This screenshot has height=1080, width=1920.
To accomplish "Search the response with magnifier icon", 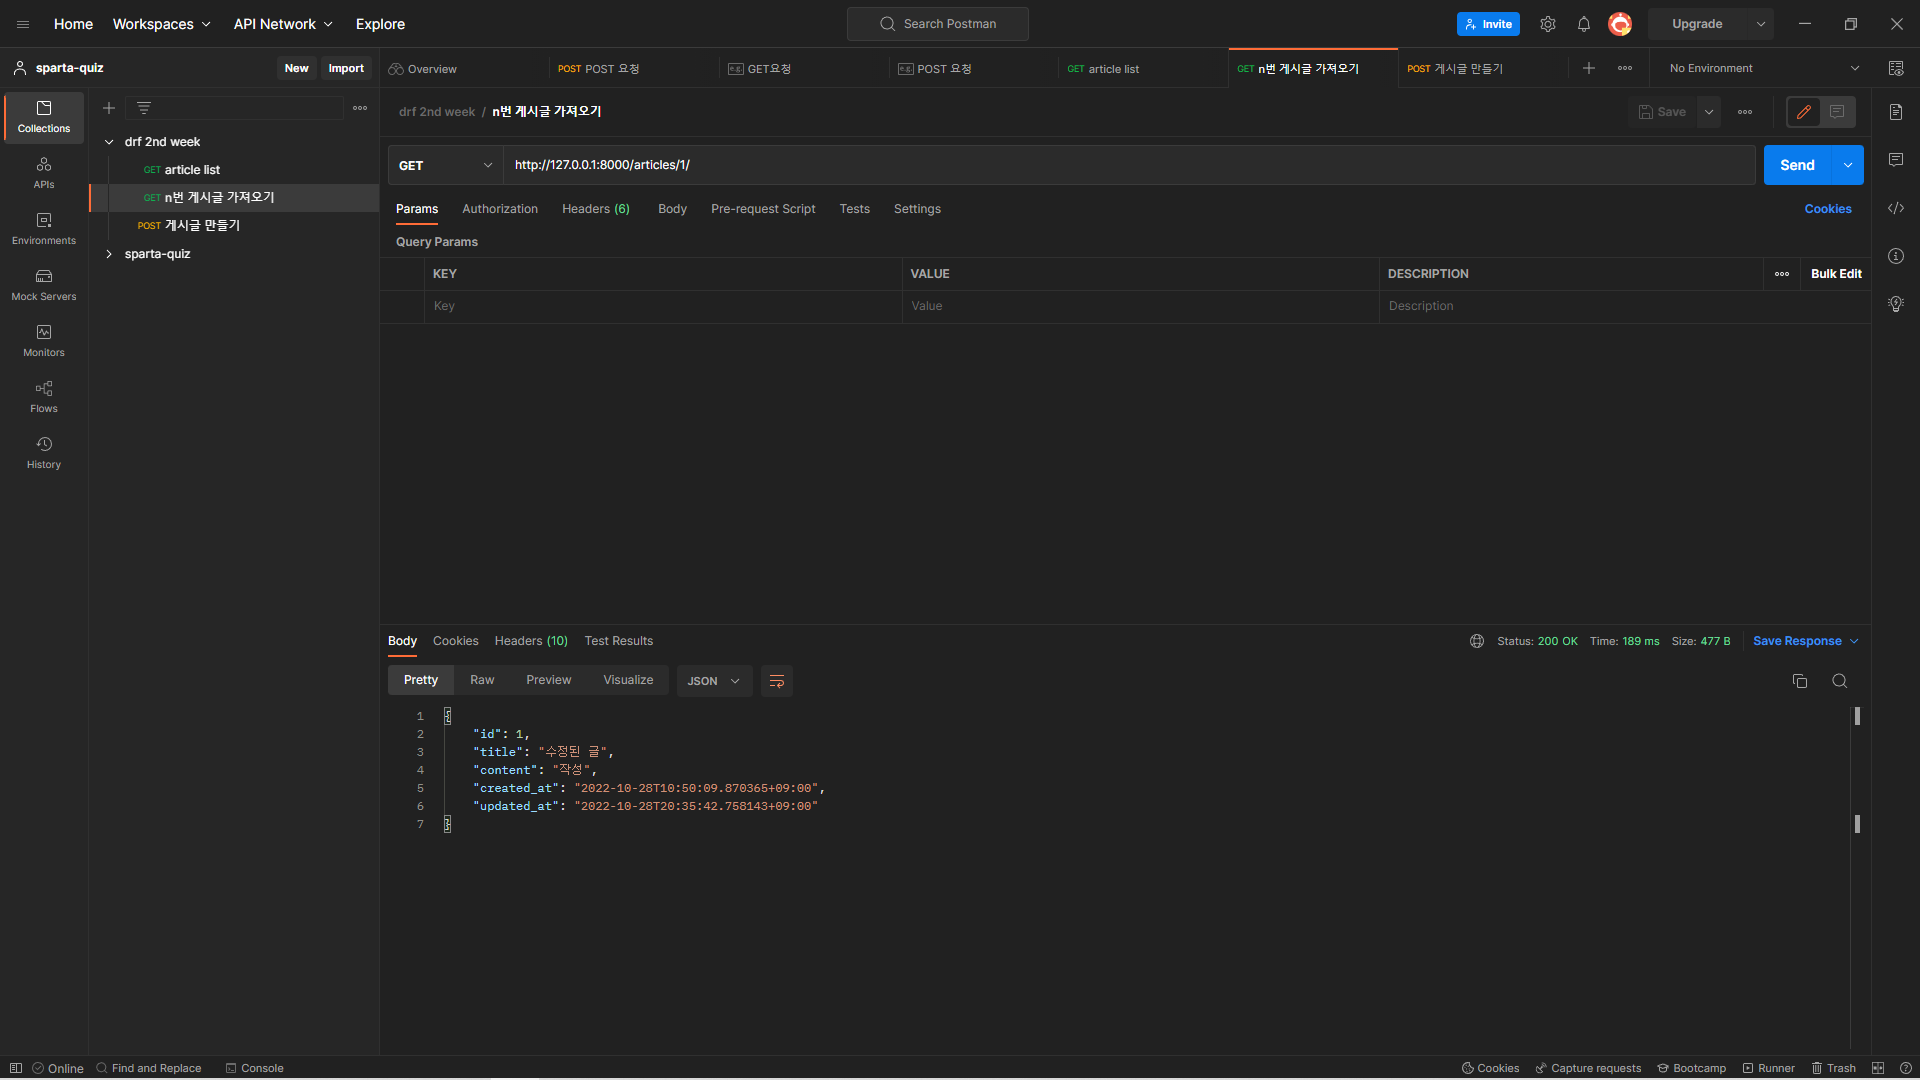I will tap(1839, 681).
